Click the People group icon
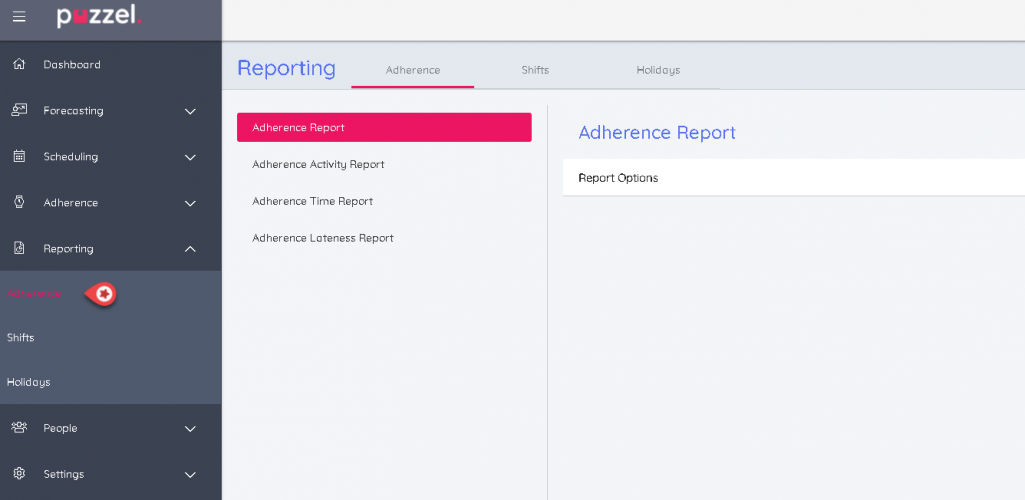Viewport: 1025px width, 500px height. click(19, 428)
